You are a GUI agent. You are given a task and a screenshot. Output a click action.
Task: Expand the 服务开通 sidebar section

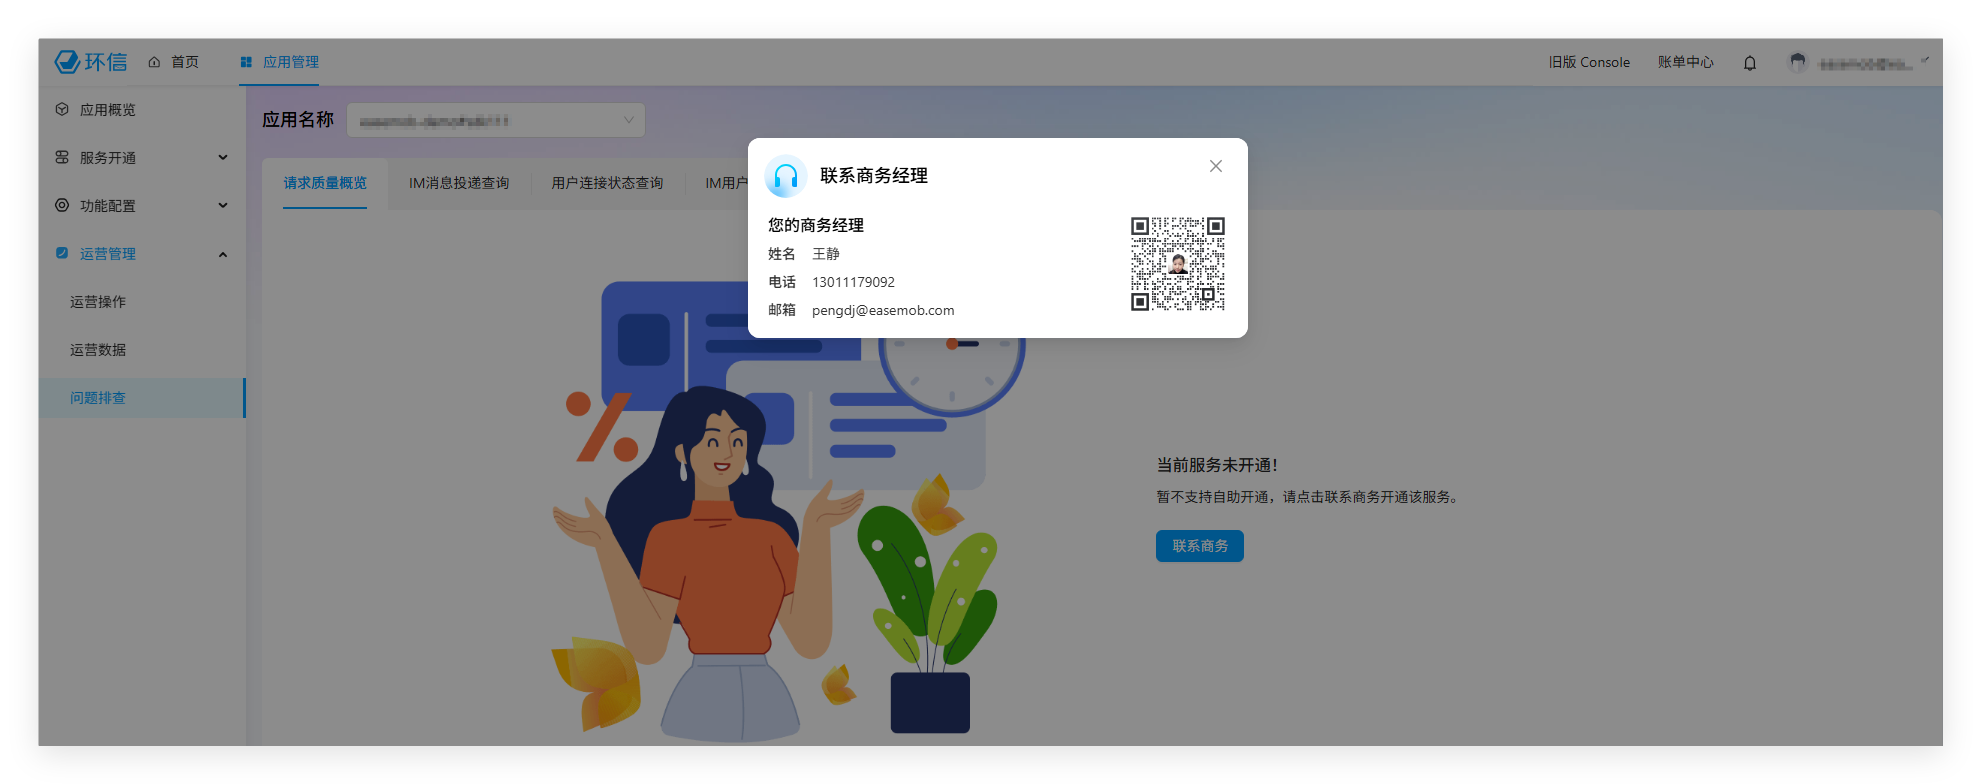pos(141,158)
